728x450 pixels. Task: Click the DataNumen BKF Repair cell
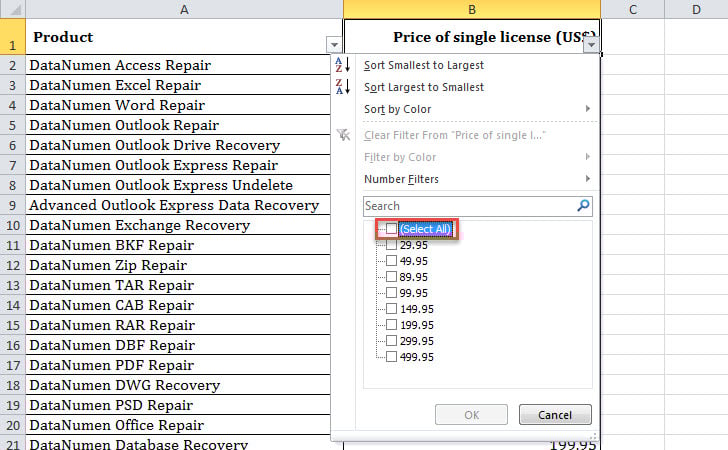pyautogui.click(x=178, y=245)
